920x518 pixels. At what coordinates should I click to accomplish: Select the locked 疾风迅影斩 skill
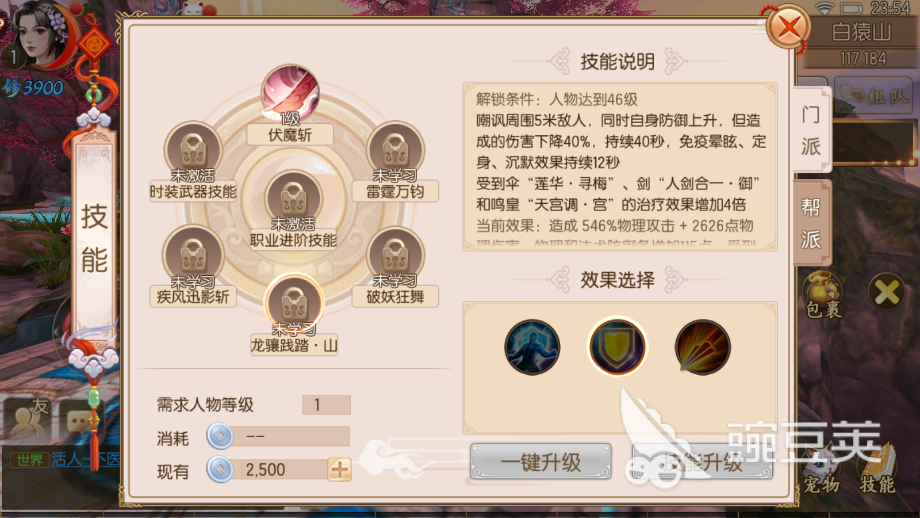pos(193,255)
